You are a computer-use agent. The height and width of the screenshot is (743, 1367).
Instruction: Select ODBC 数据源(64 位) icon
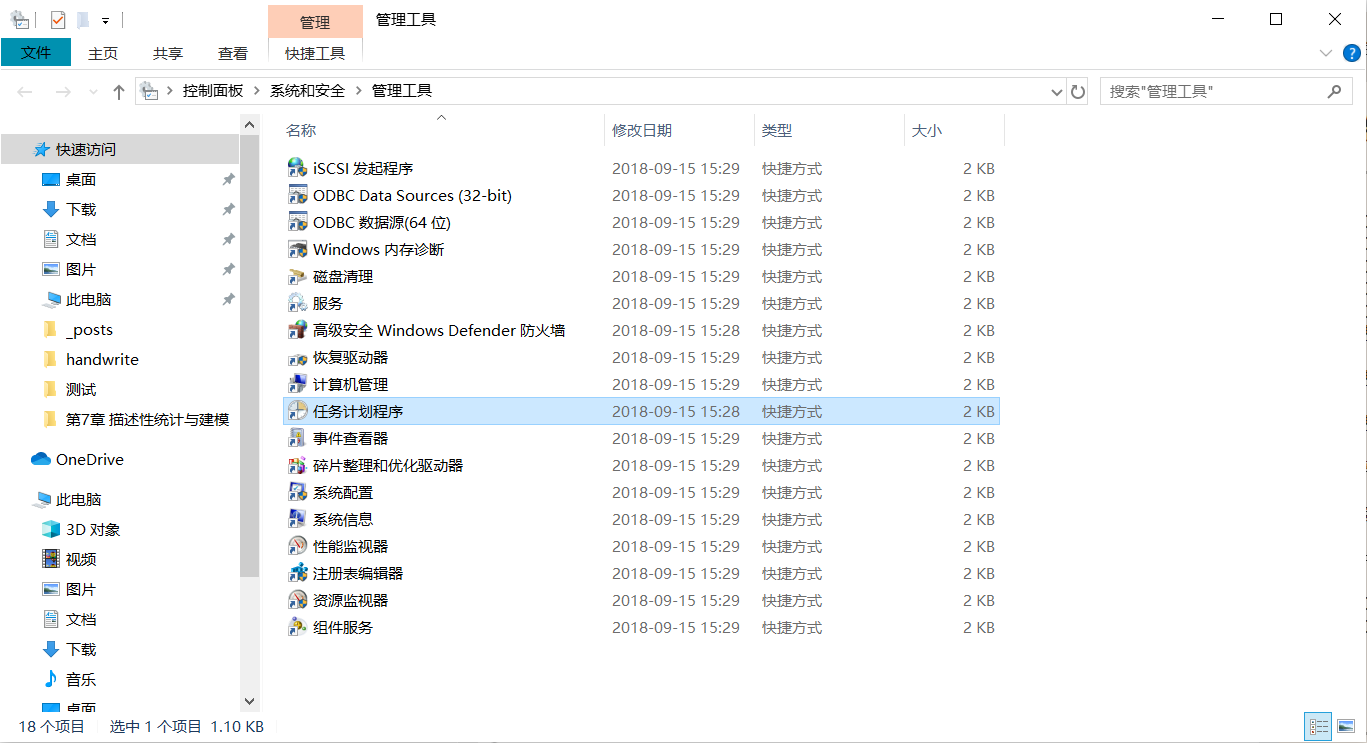pyautogui.click(x=297, y=222)
